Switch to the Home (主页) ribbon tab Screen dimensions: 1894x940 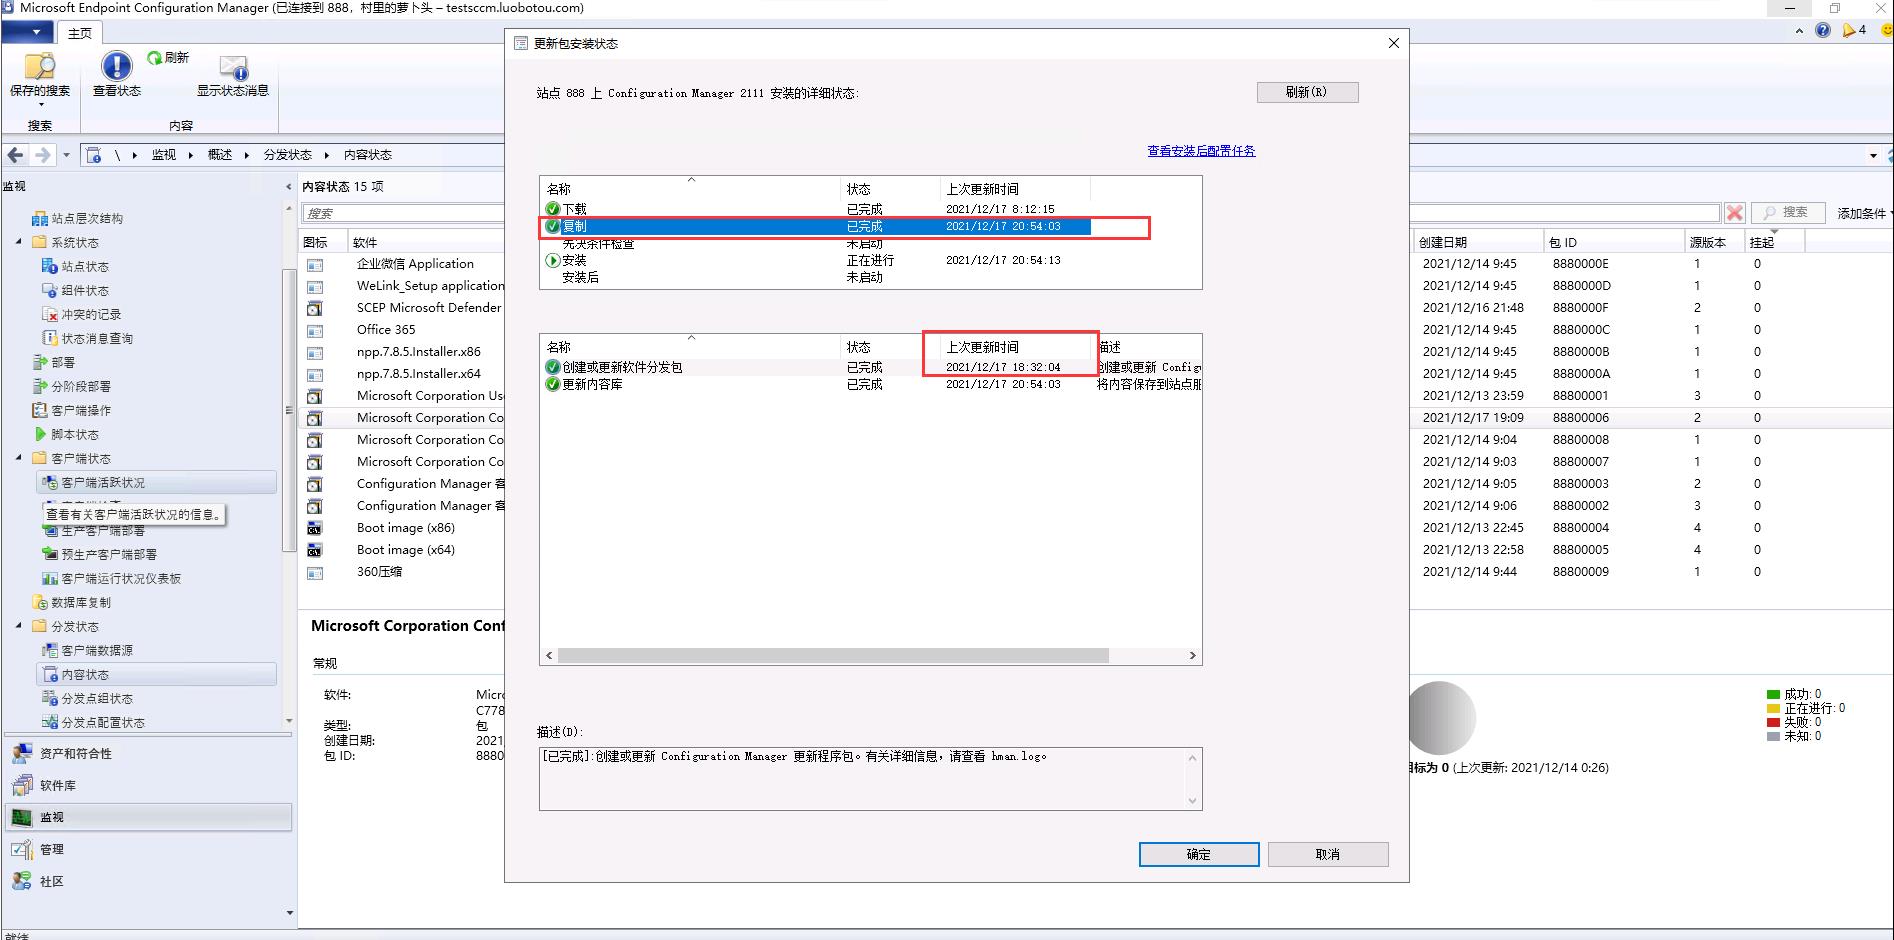80,33
